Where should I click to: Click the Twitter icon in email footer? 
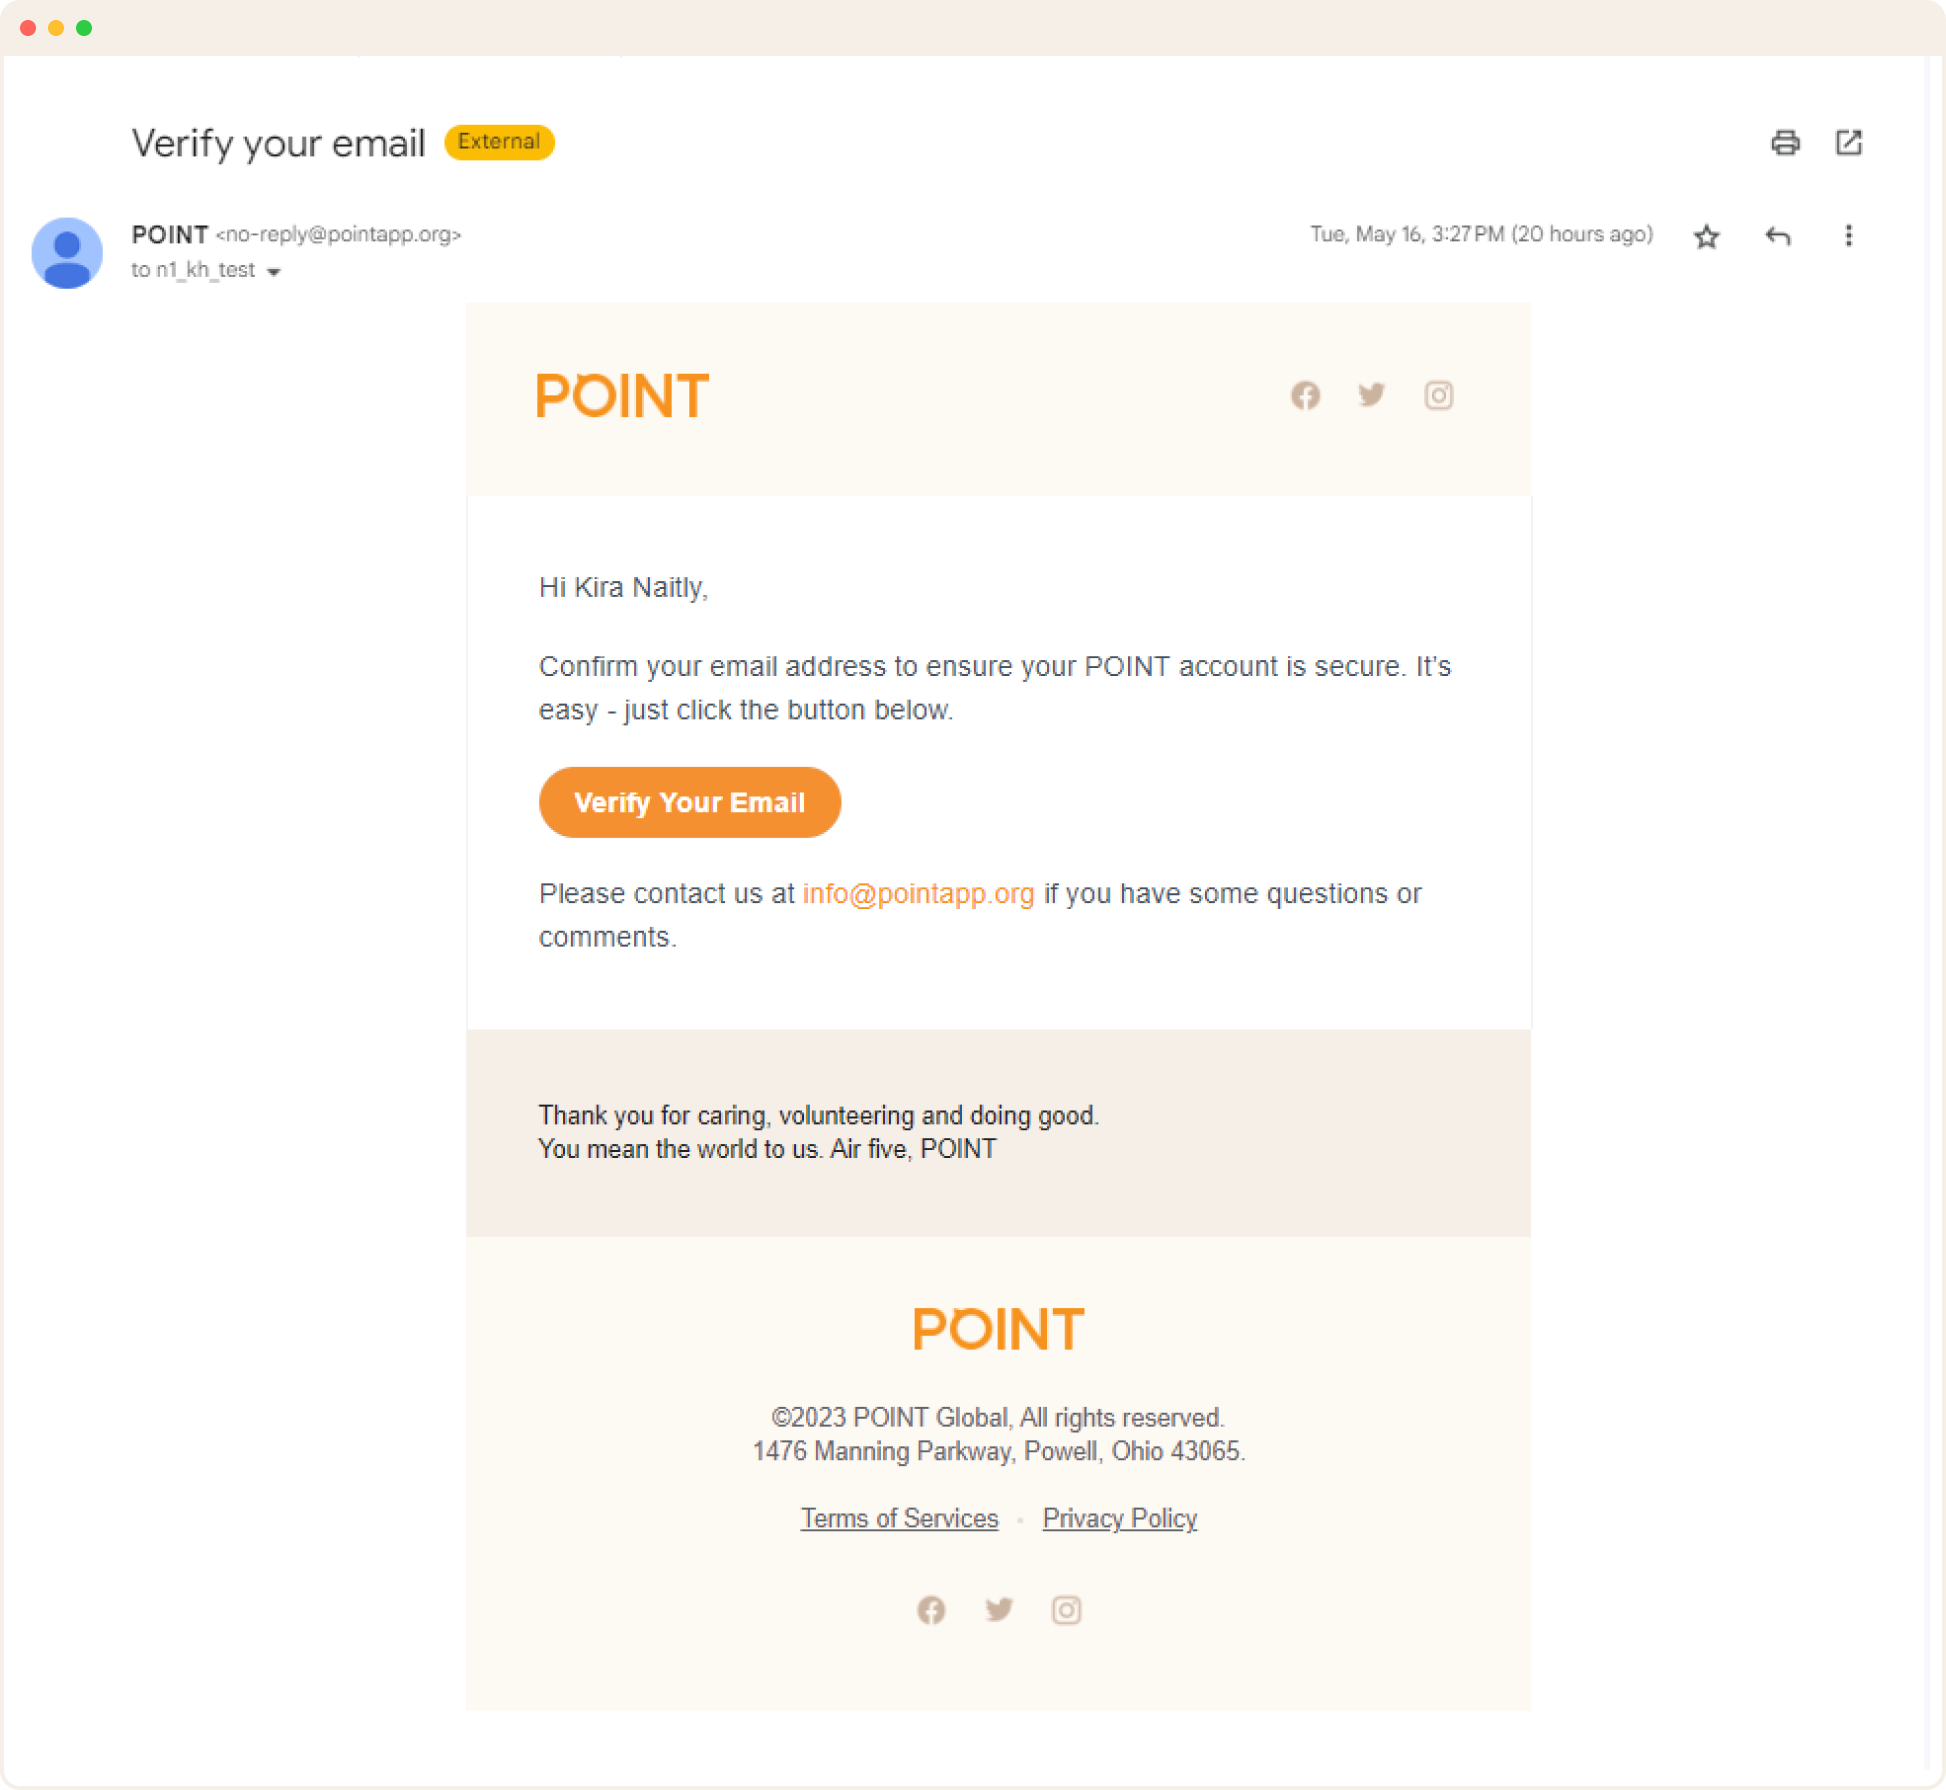(x=999, y=1609)
